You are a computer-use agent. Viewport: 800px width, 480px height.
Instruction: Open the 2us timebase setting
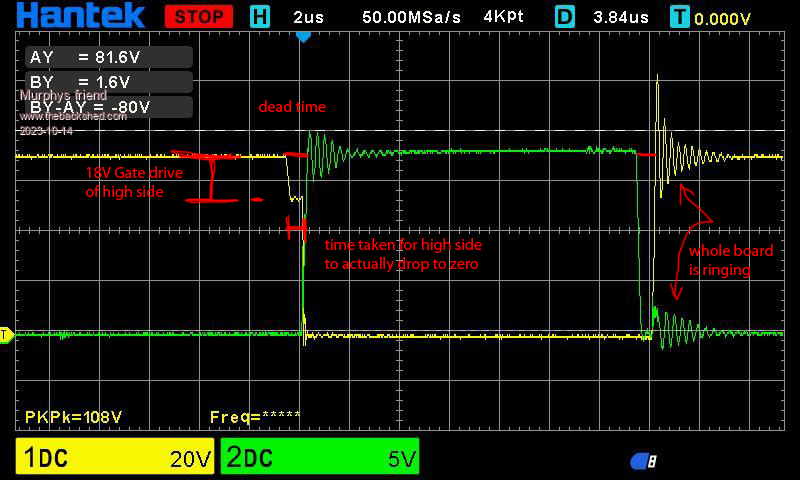tap(309, 17)
